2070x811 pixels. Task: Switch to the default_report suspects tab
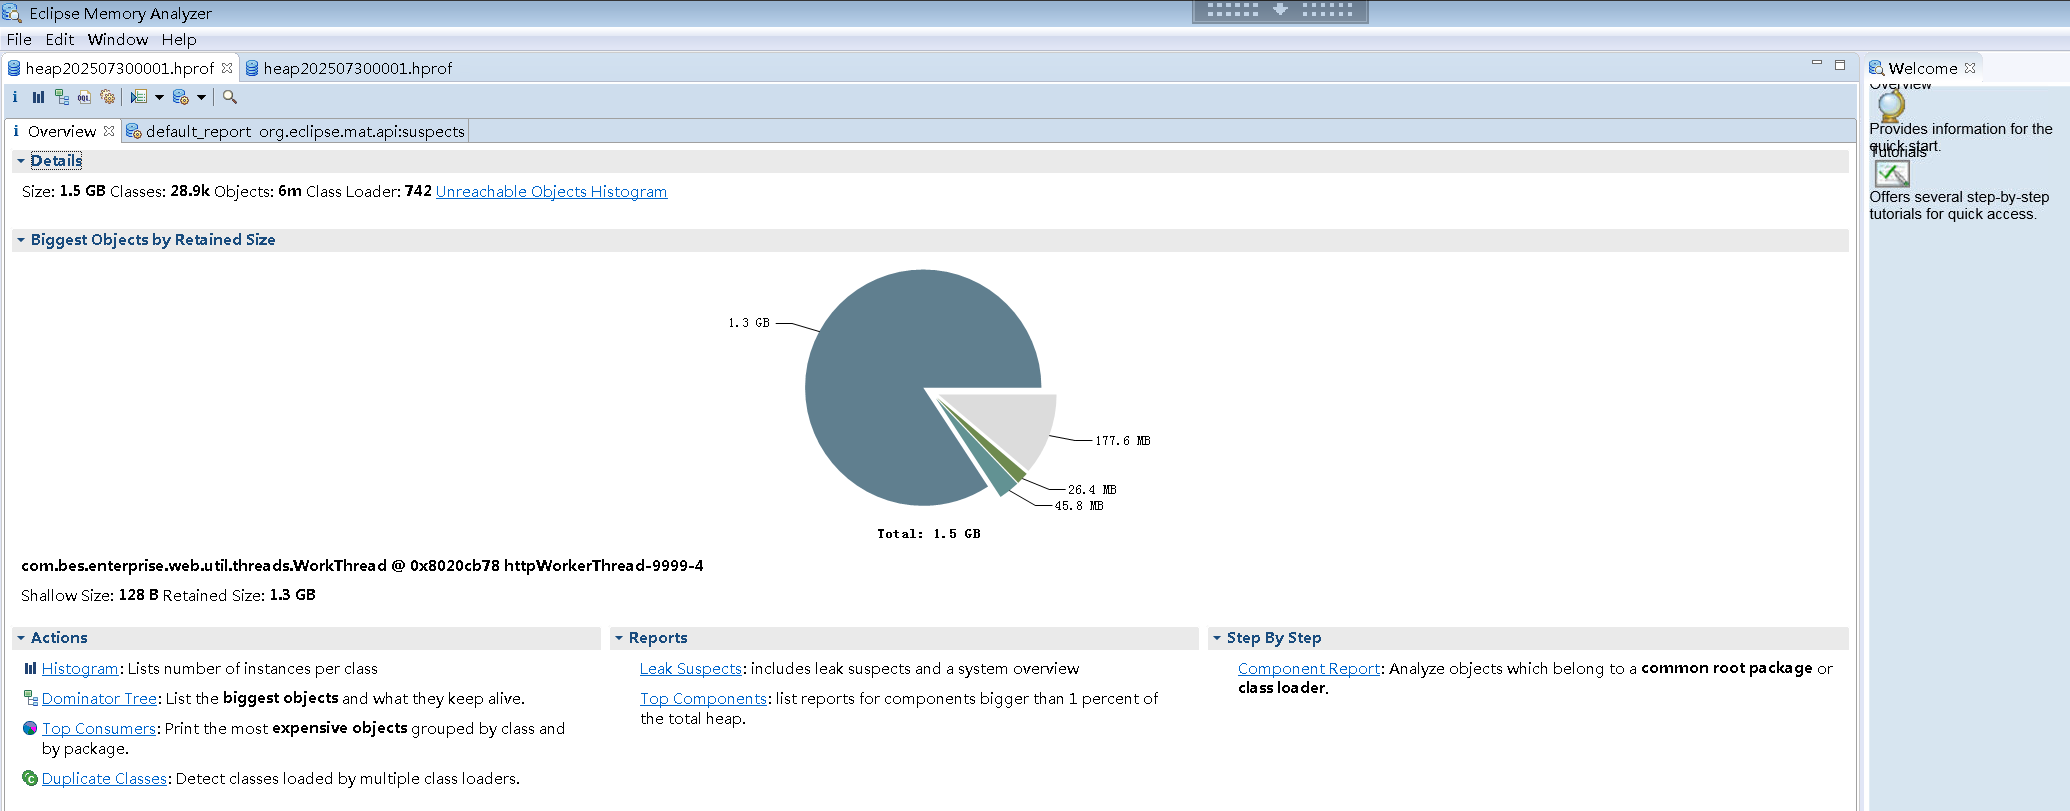point(296,131)
